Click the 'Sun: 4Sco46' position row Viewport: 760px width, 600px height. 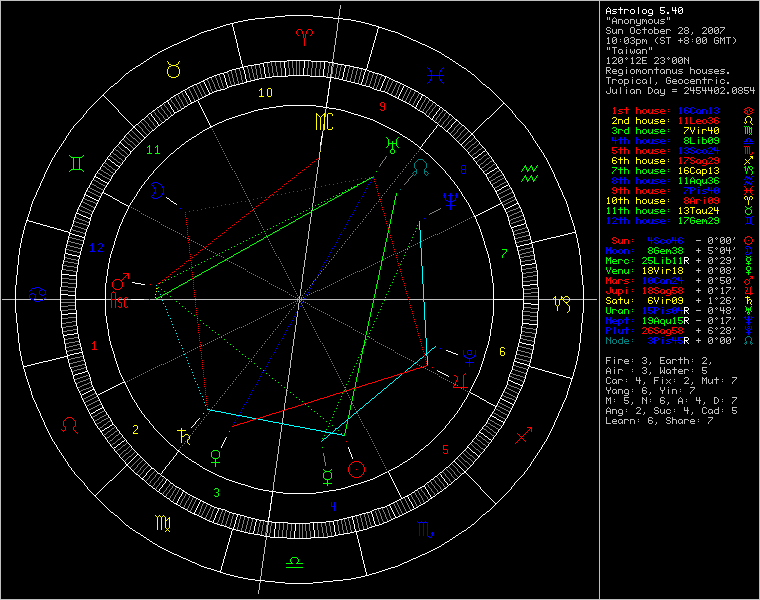coord(674,241)
